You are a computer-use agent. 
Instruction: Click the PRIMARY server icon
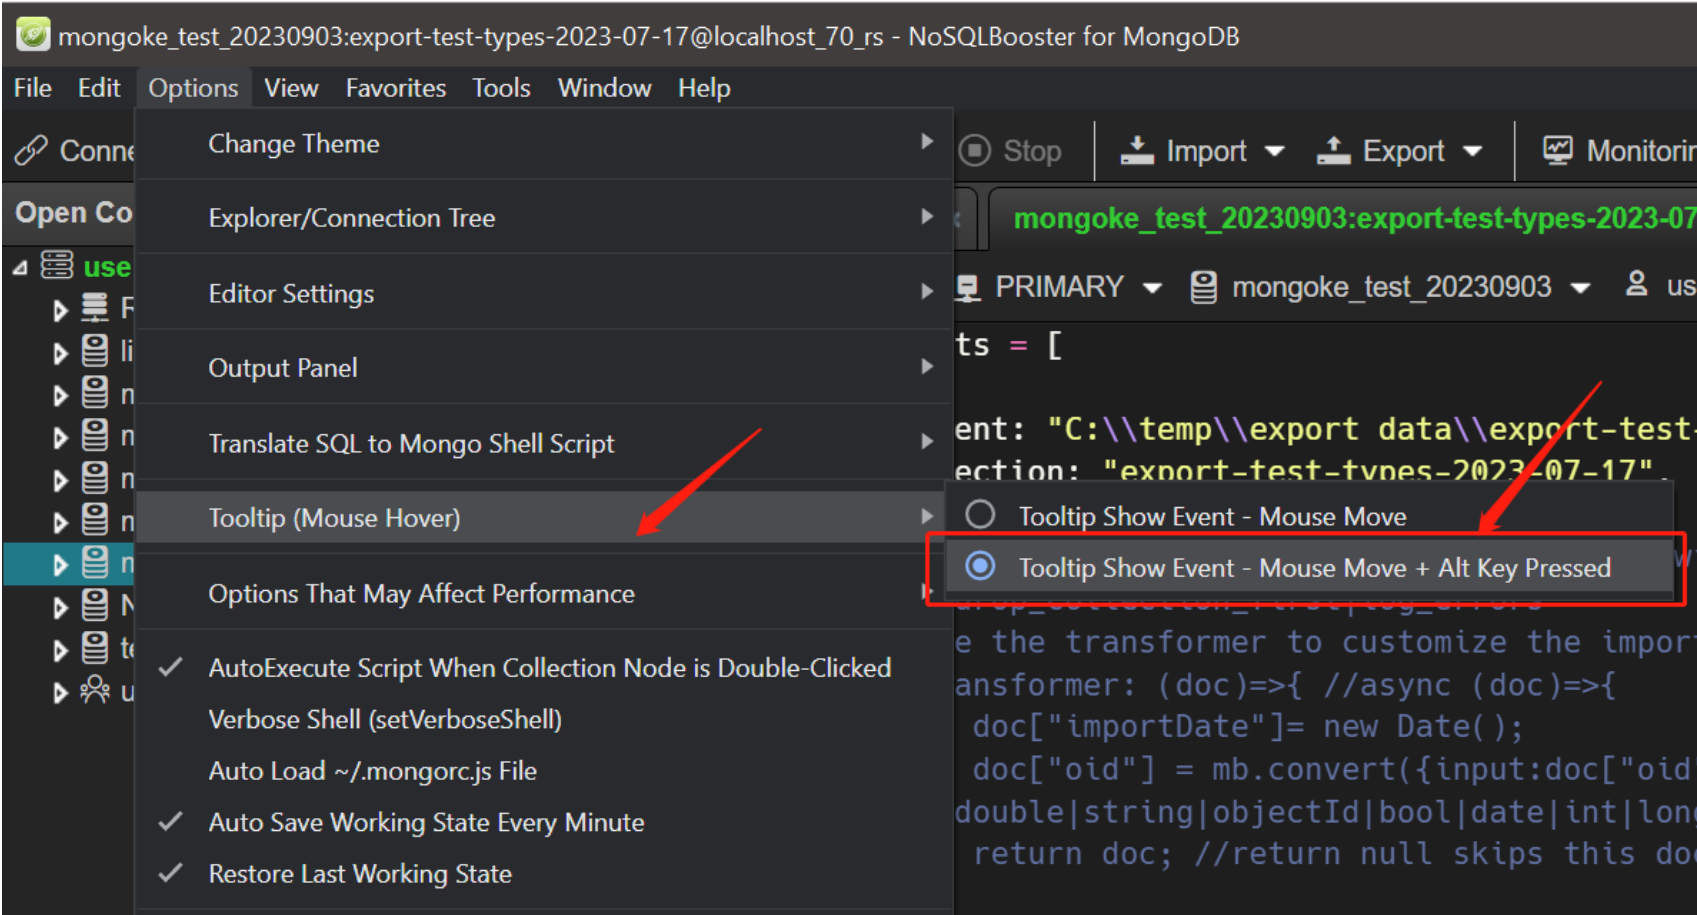click(967, 288)
